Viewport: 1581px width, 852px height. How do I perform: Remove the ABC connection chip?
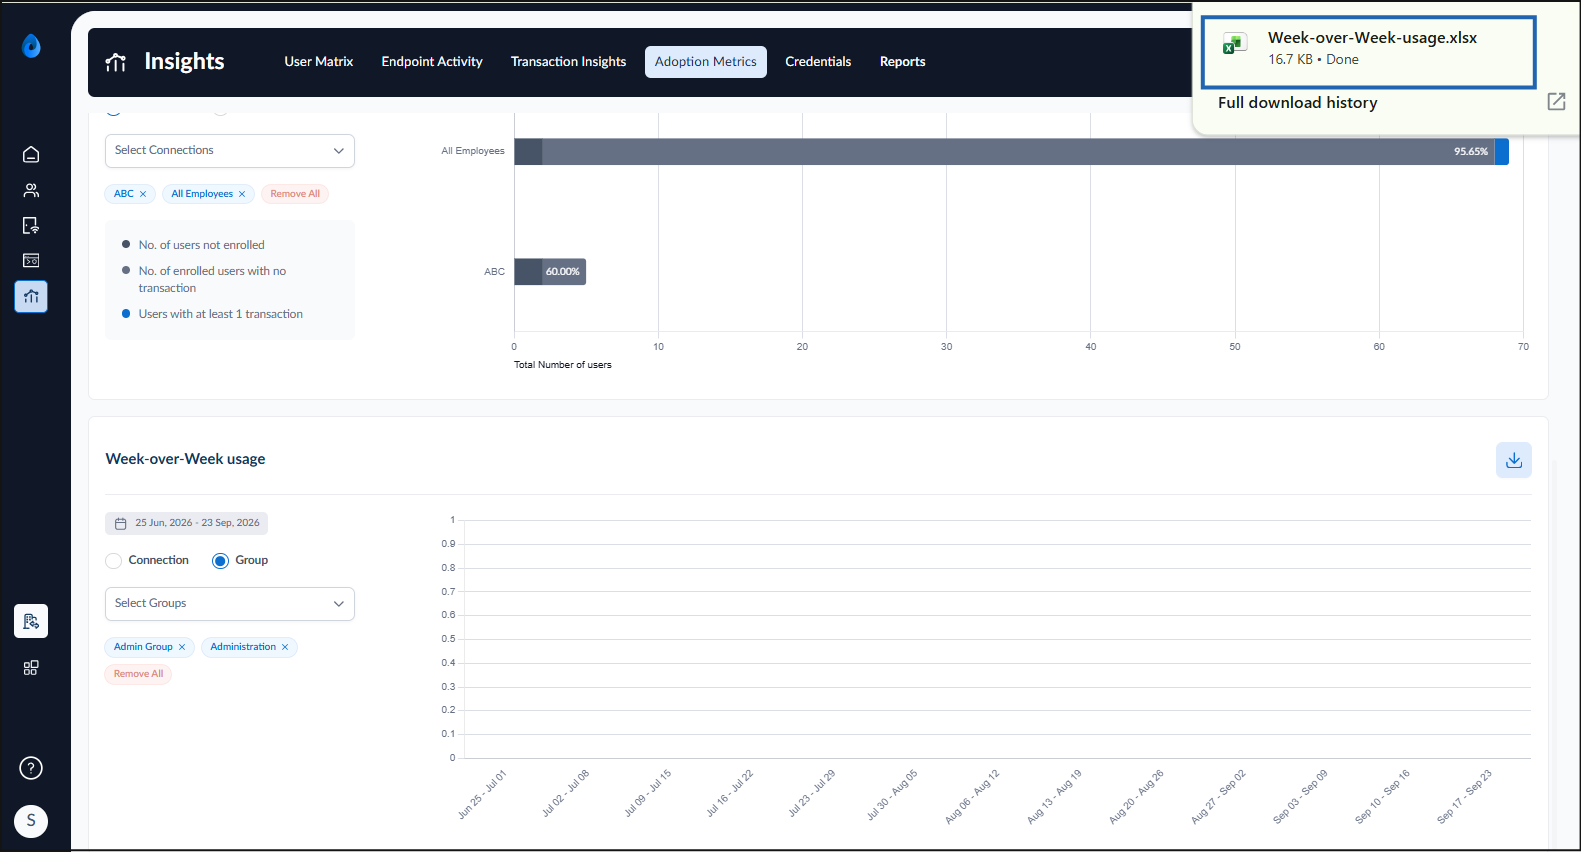tap(143, 194)
